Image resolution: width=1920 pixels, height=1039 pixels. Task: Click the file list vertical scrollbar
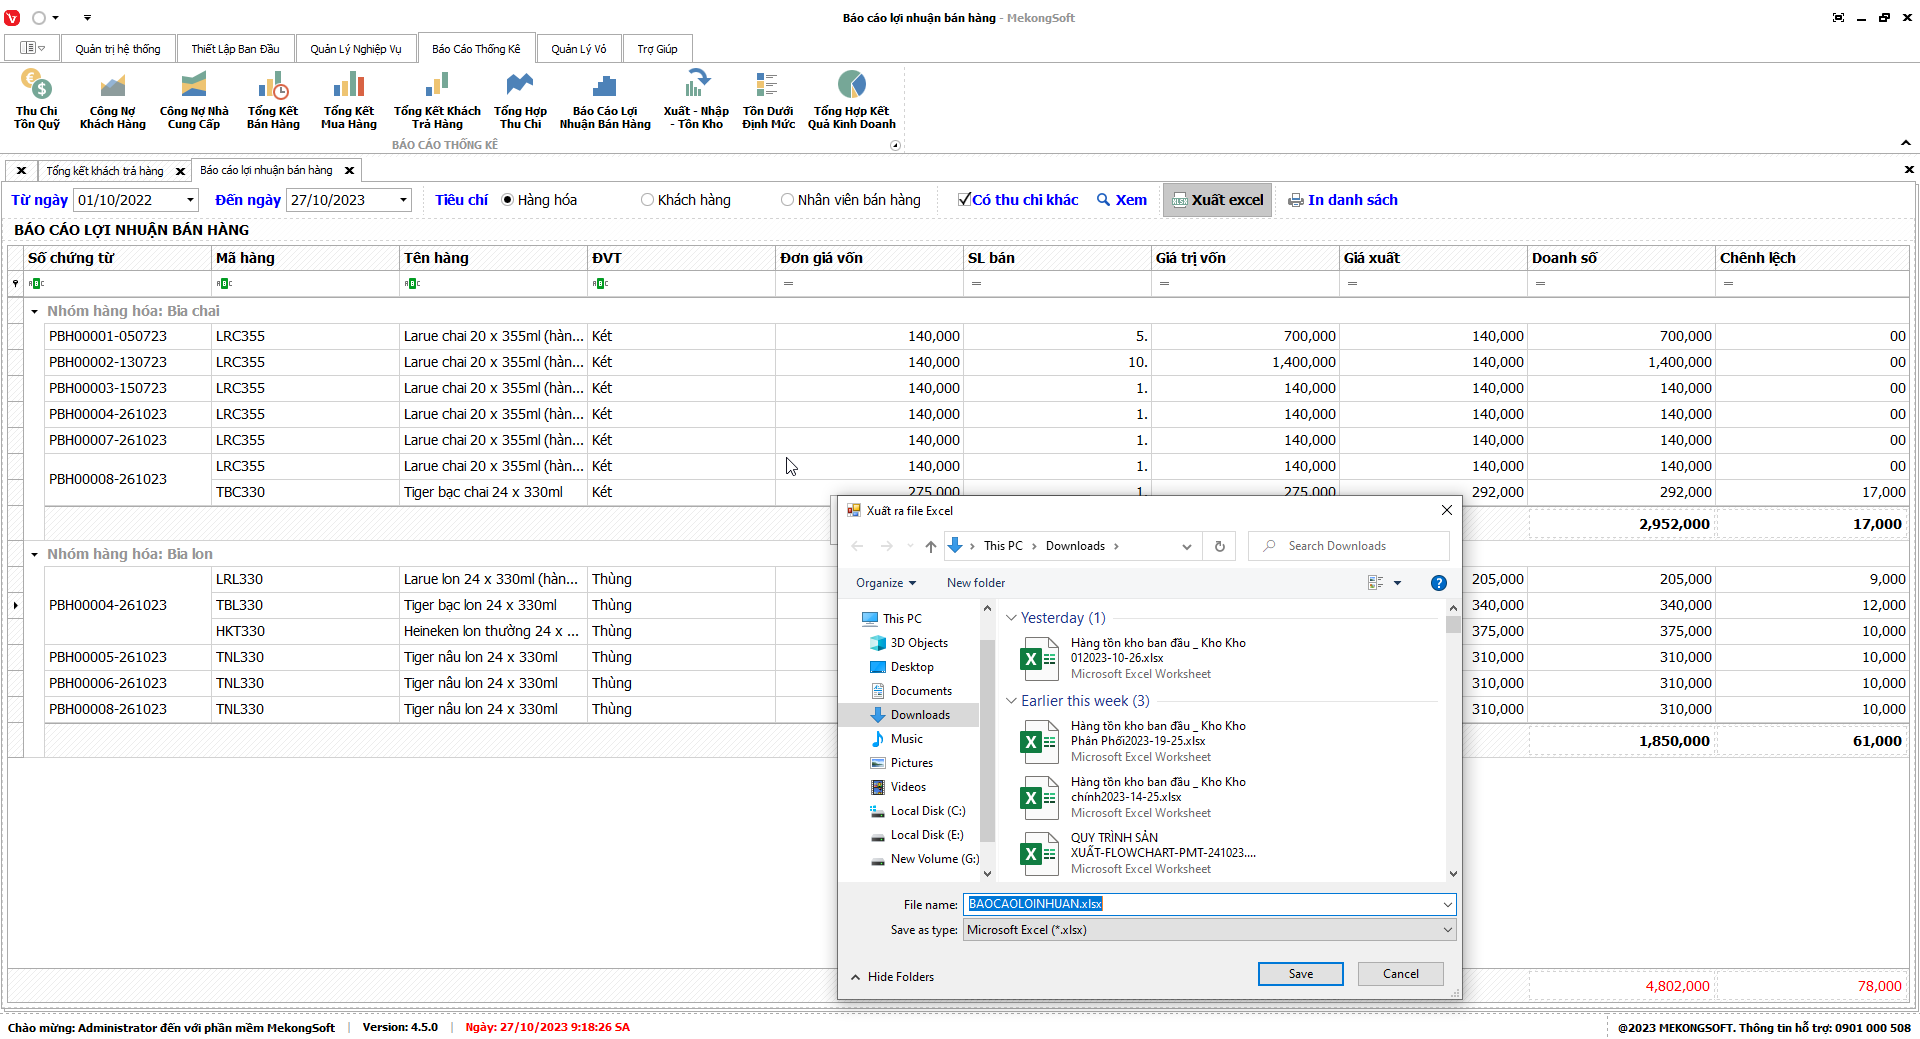click(1453, 740)
